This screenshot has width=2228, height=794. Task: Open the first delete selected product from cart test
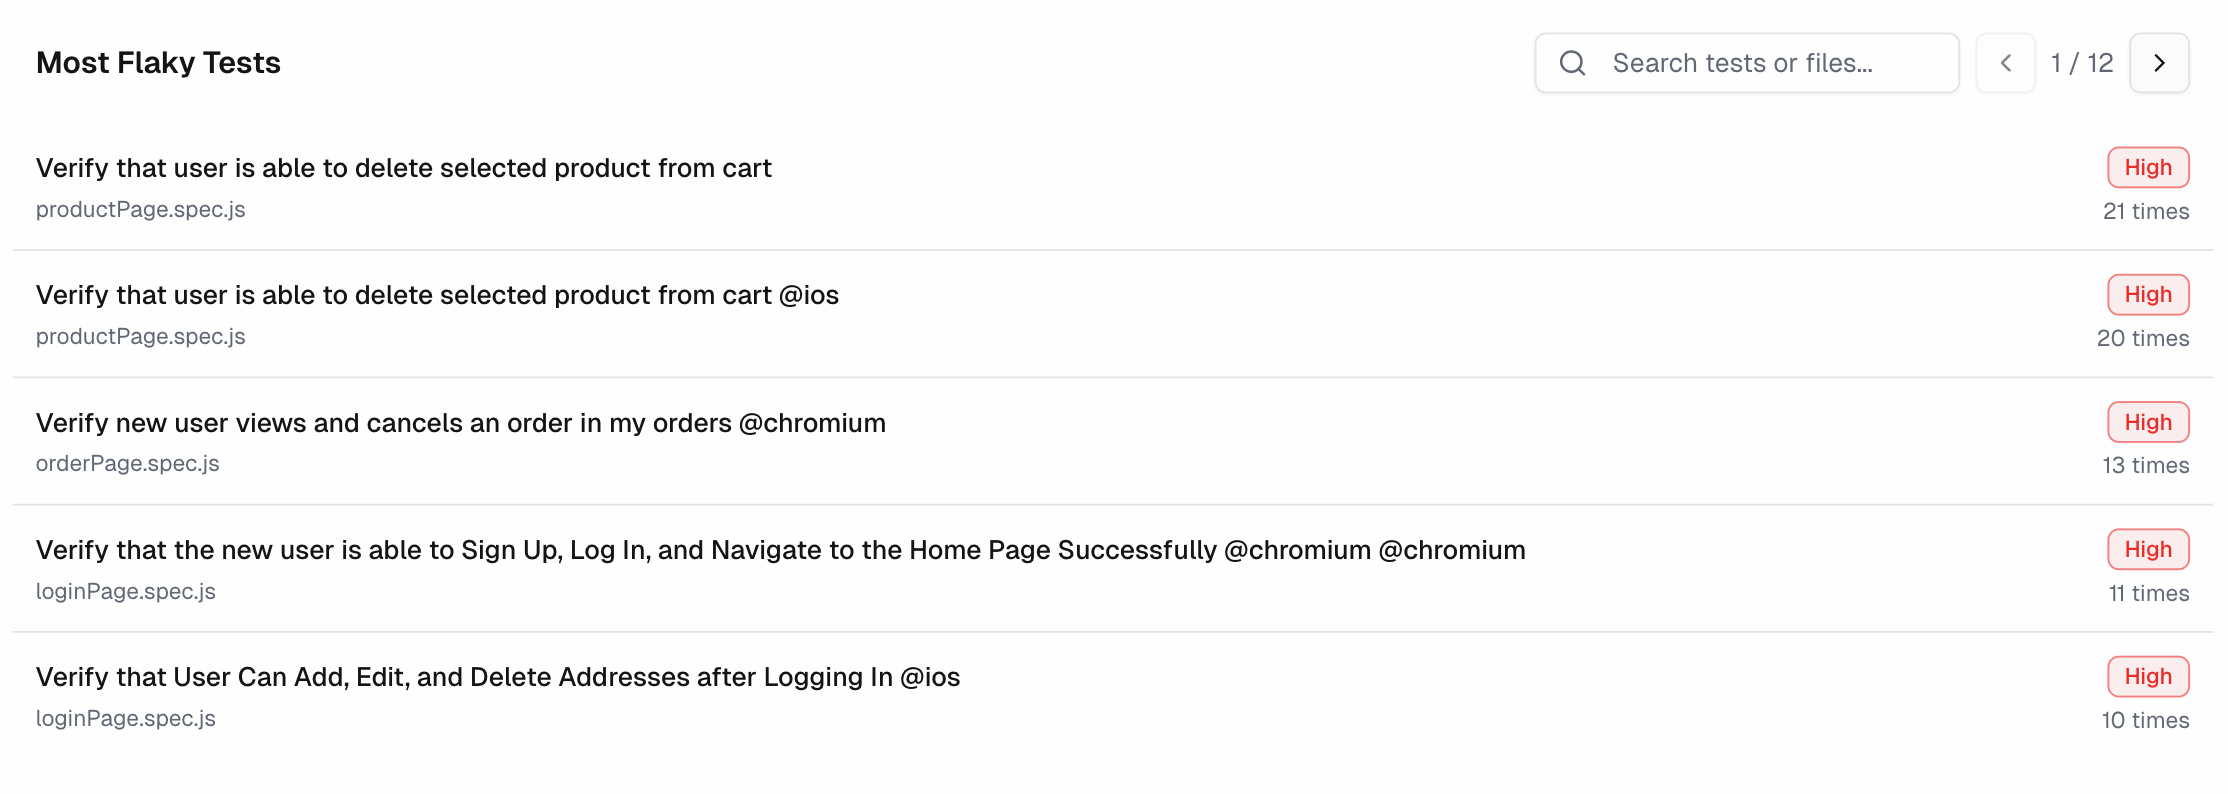click(403, 168)
